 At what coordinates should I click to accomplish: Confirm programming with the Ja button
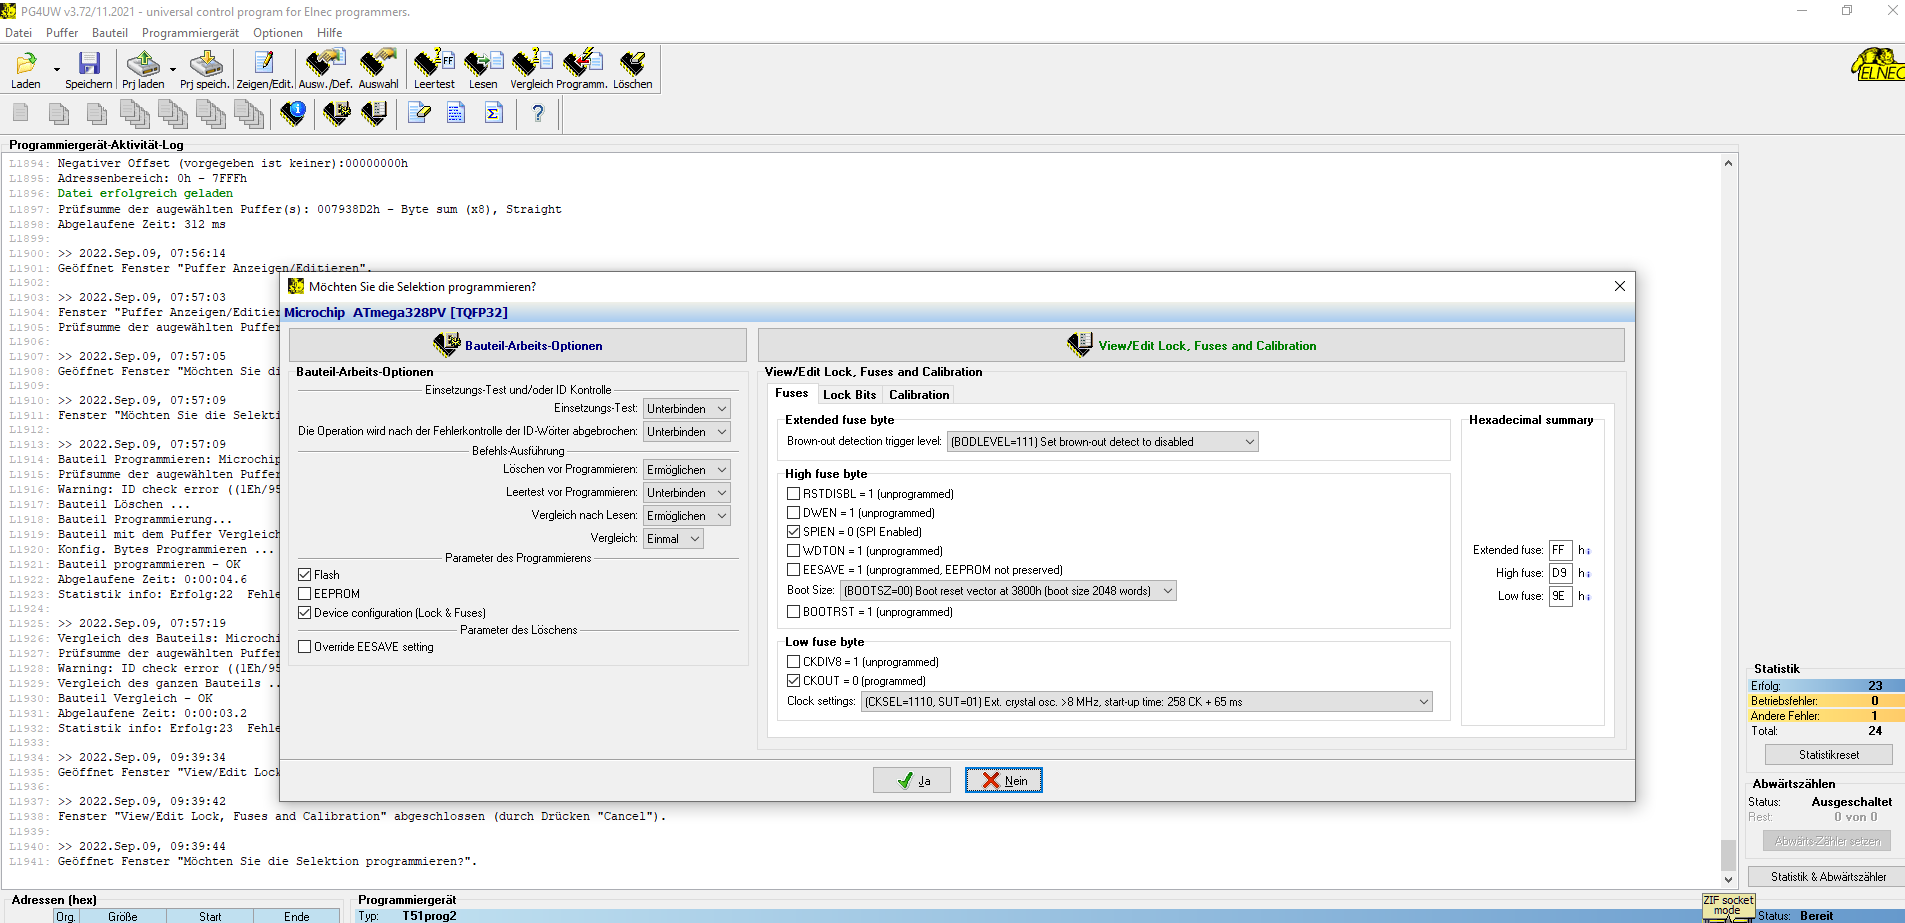pyautogui.click(x=911, y=781)
